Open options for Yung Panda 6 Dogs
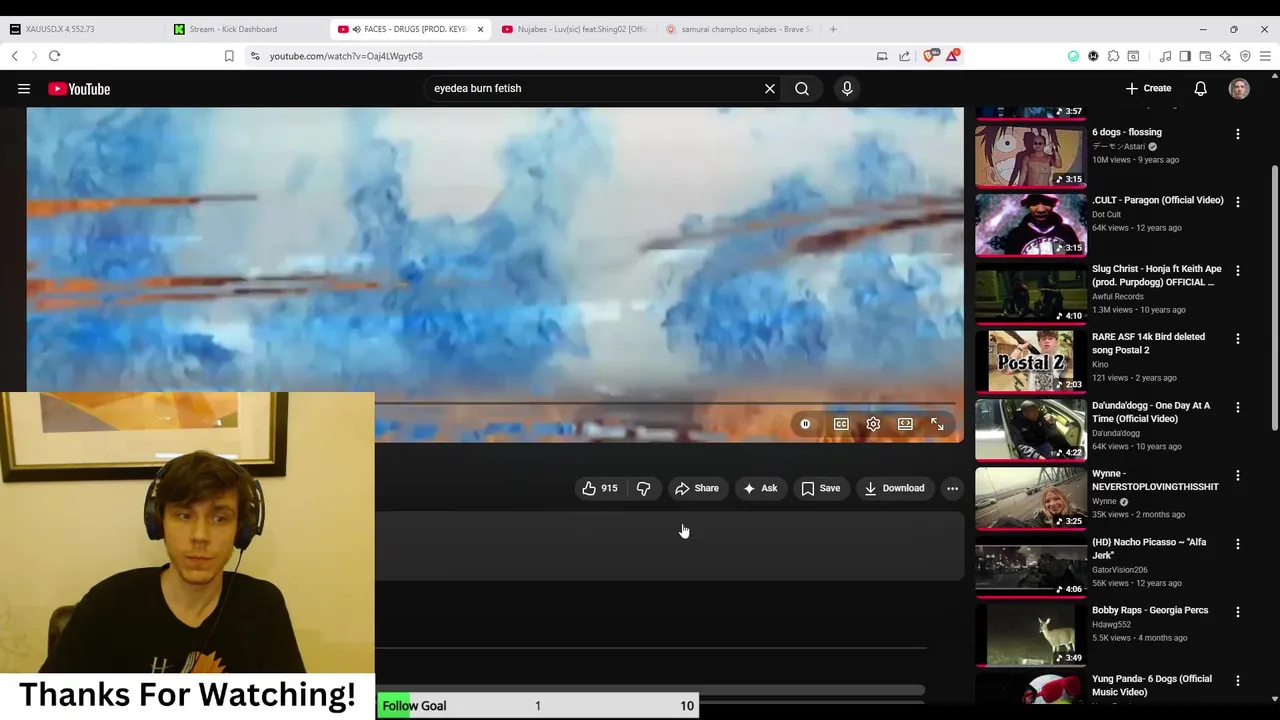This screenshot has height=720, width=1280. [1238, 681]
